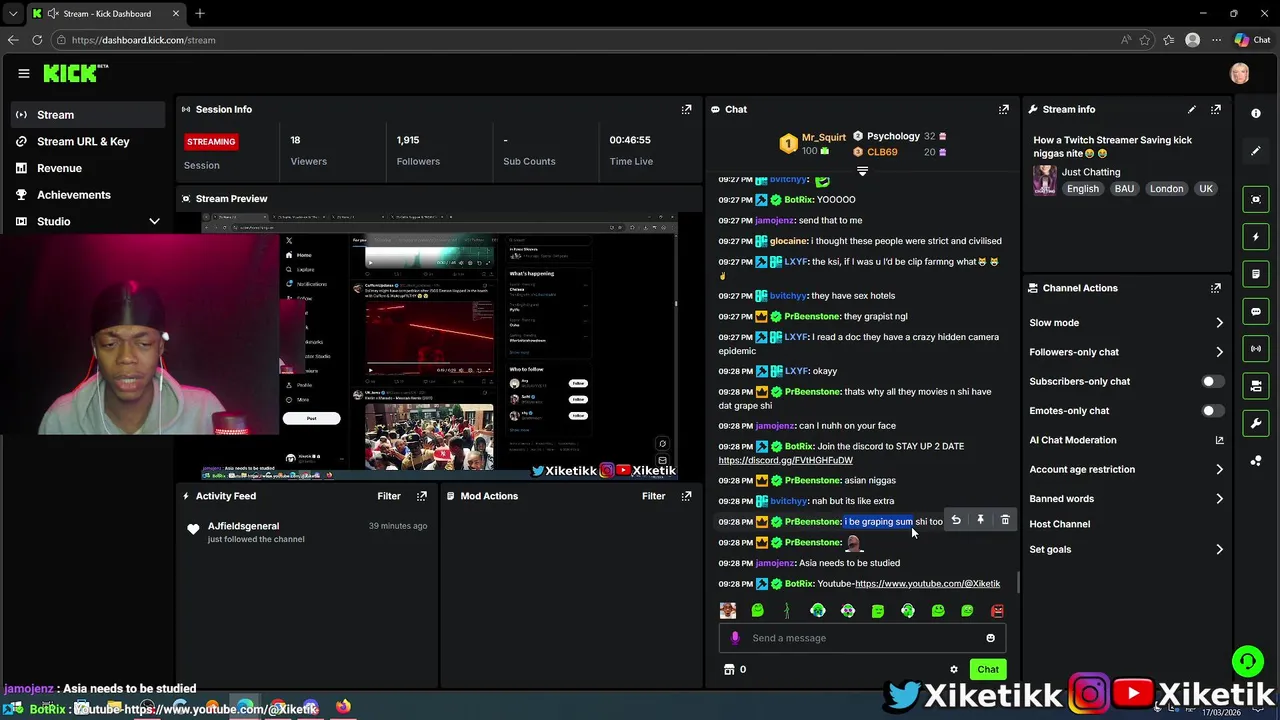Reply to PrBeenstone's highlighted message
Viewport: 1280px width, 720px height.
coord(956,520)
